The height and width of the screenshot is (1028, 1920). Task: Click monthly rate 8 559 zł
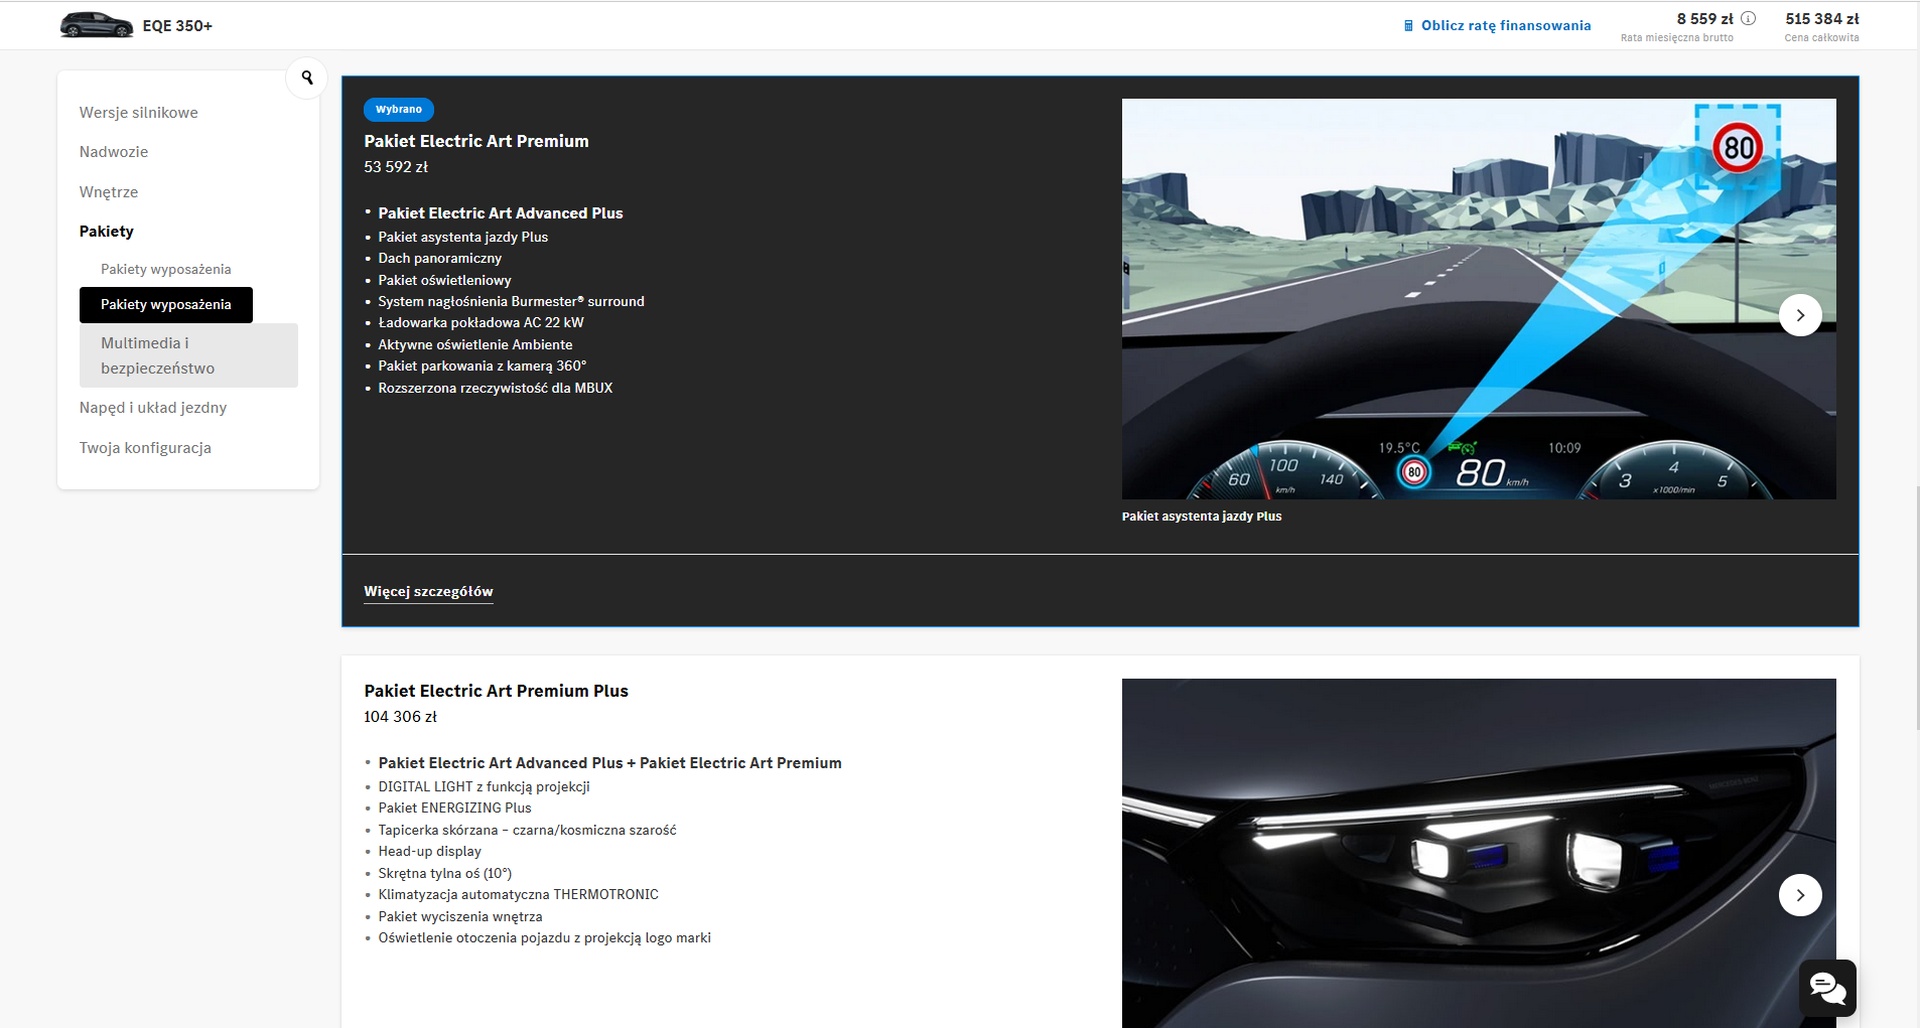pos(1705,18)
